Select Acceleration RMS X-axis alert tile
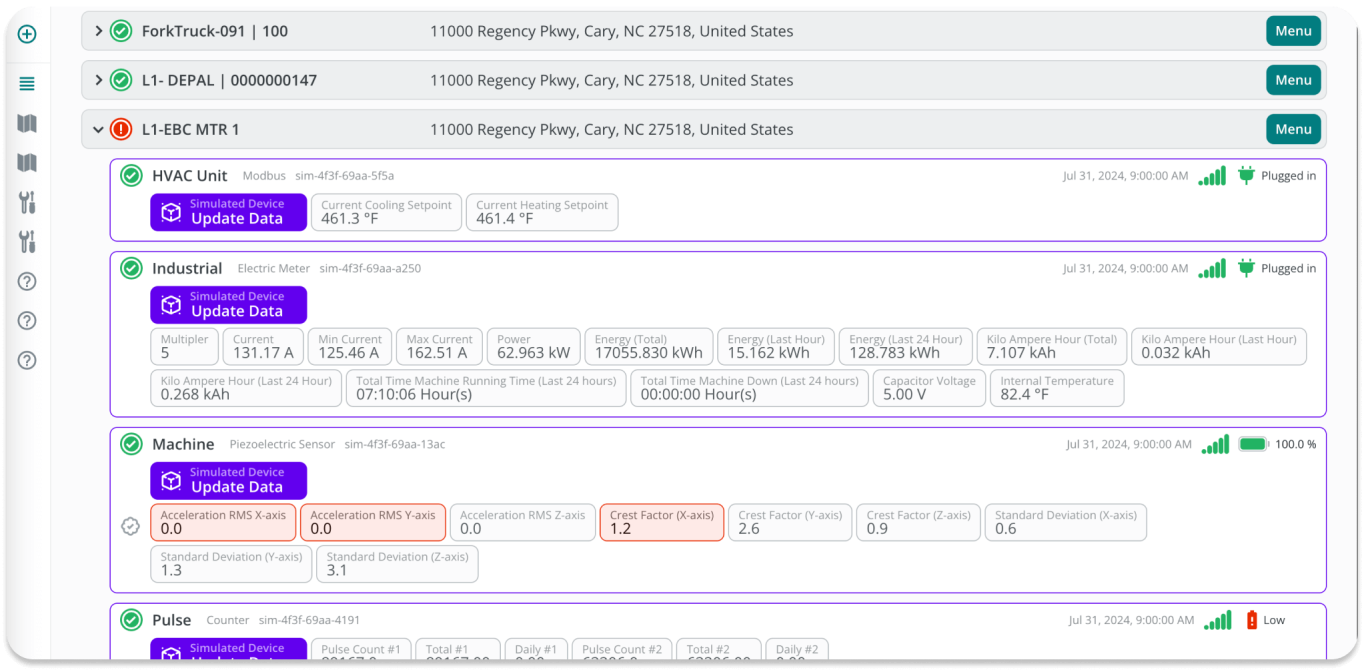Image resolution: width=1366 pixels, height=670 pixels. click(223, 522)
